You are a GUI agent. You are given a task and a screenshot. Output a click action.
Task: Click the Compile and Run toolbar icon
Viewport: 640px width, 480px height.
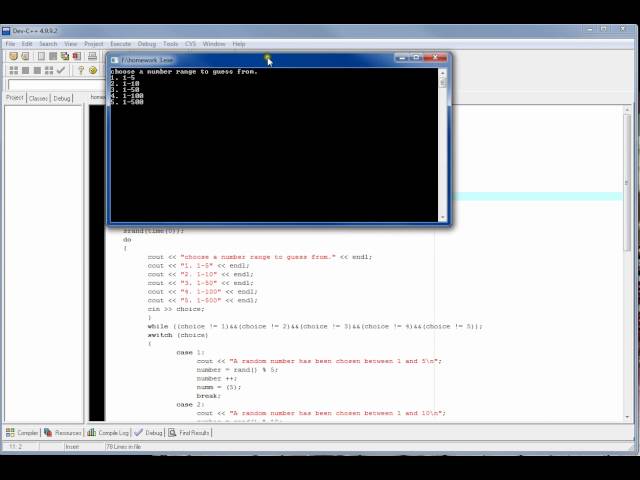pyautogui.click(x=37, y=70)
